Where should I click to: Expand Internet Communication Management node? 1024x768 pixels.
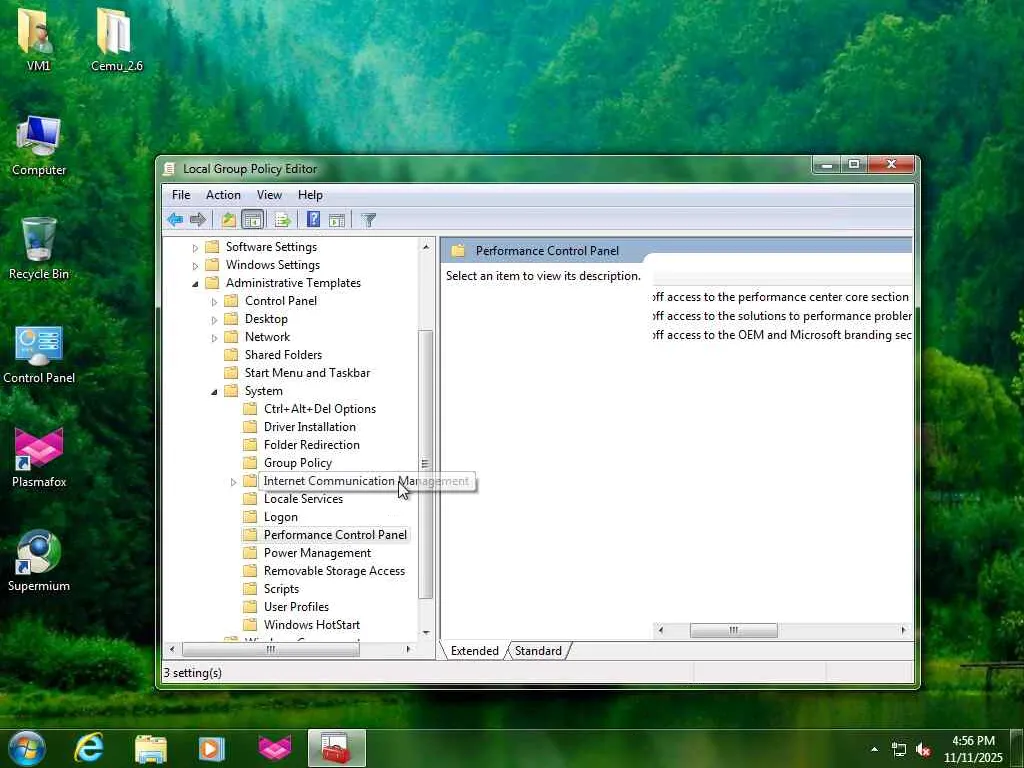coord(233,482)
